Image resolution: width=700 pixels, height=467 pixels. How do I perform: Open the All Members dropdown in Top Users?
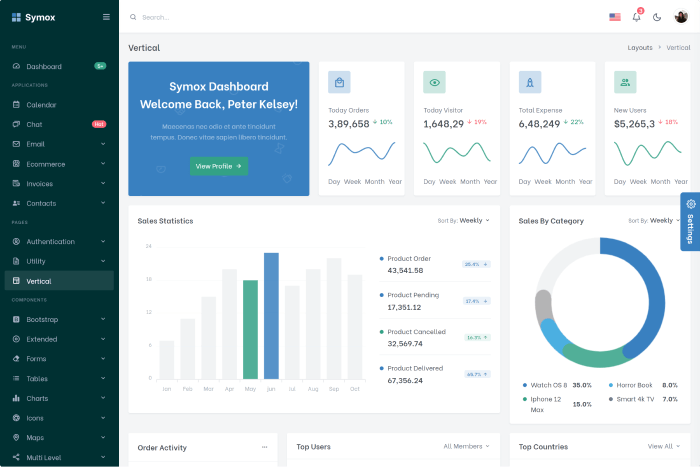[467, 446]
